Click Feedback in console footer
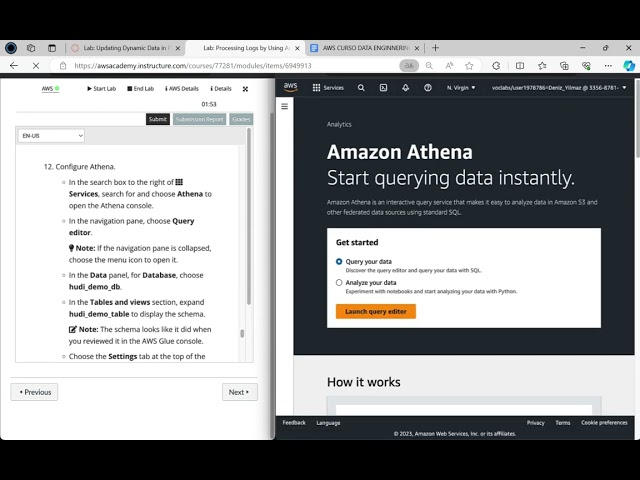The height and width of the screenshot is (480, 640). point(294,423)
